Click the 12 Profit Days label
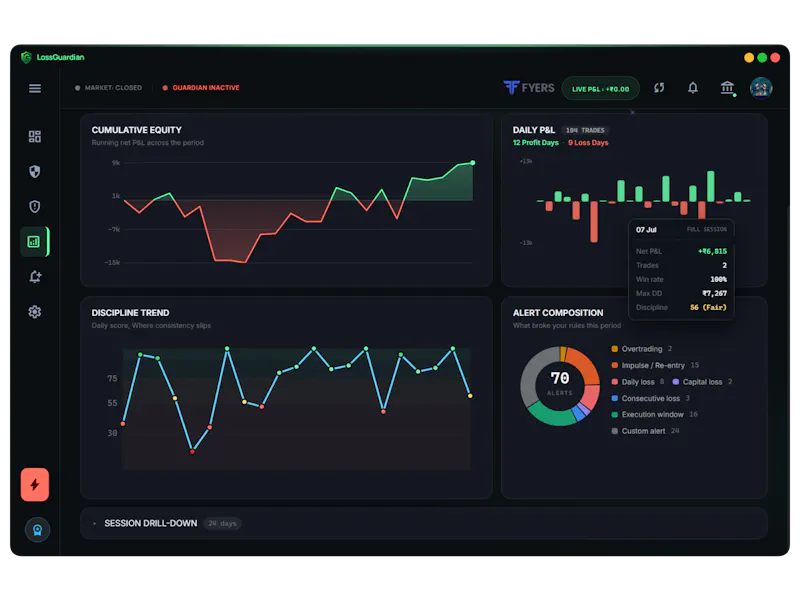This screenshot has width=800, height=600. (x=536, y=143)
